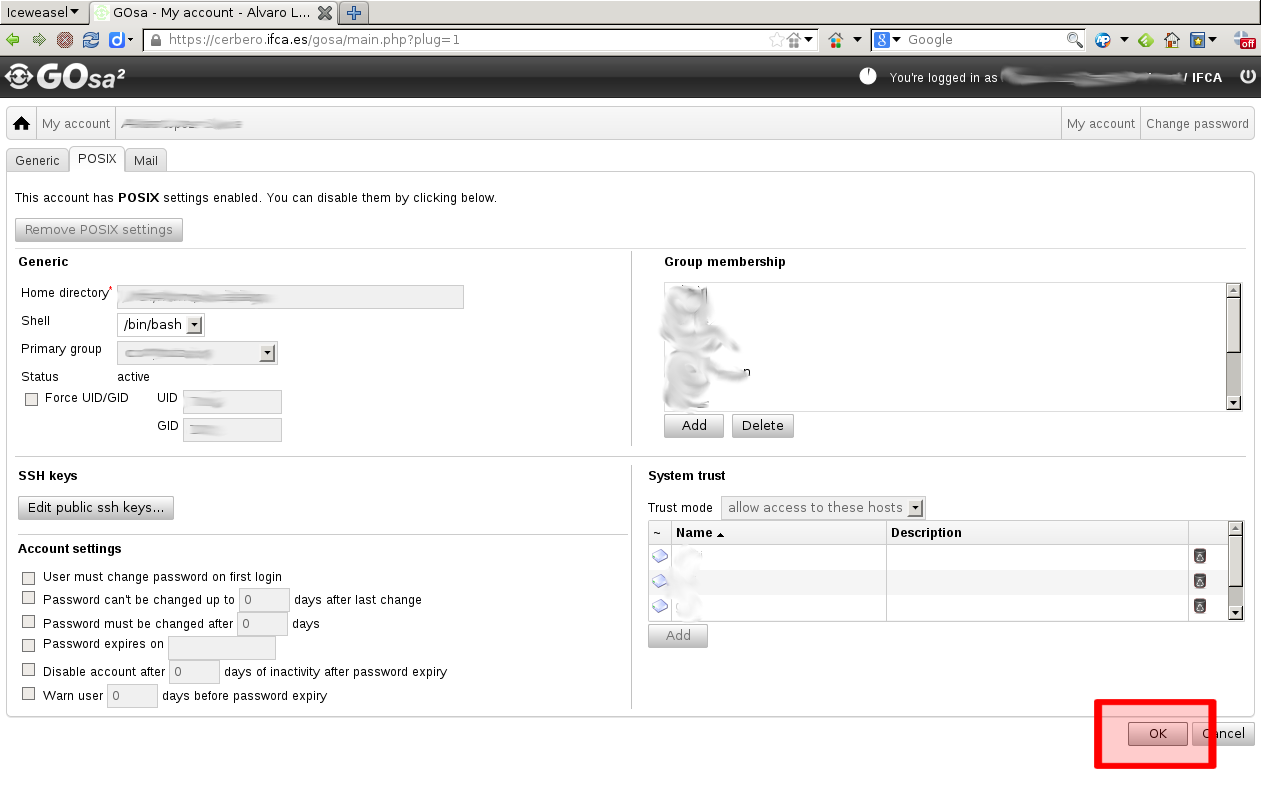This screenshot has width=1261, height=805.
Task: Expand the Primary group dropdown
Action: pos(266,353)
